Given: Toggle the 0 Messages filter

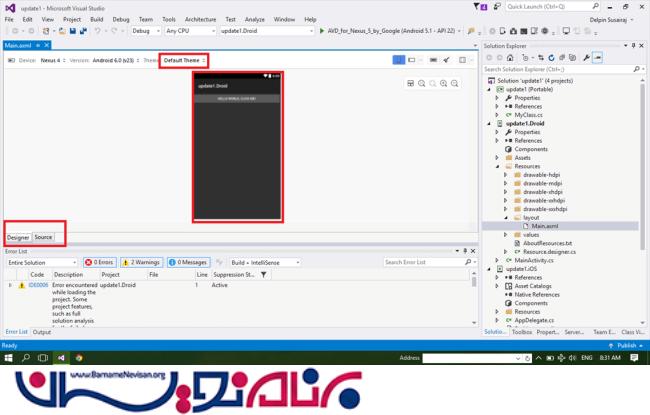Looking at the screenshot, I should (188, 262).
